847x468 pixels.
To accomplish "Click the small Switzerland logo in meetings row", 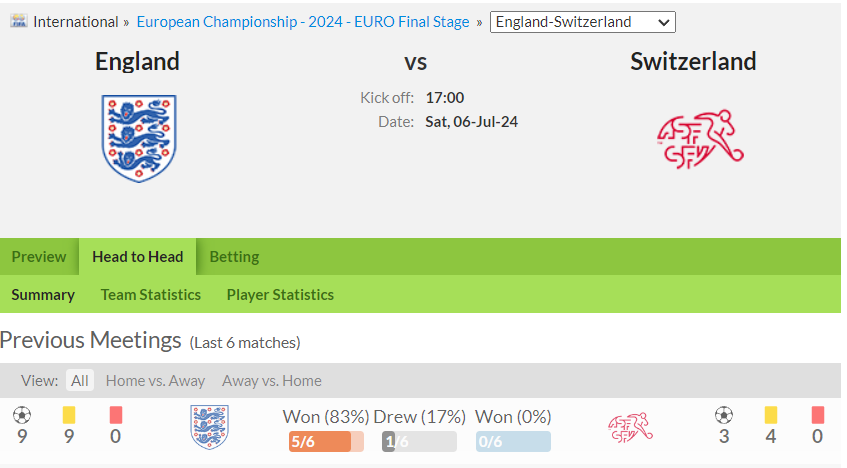I will pyautogui.click(x=630, y=427).
